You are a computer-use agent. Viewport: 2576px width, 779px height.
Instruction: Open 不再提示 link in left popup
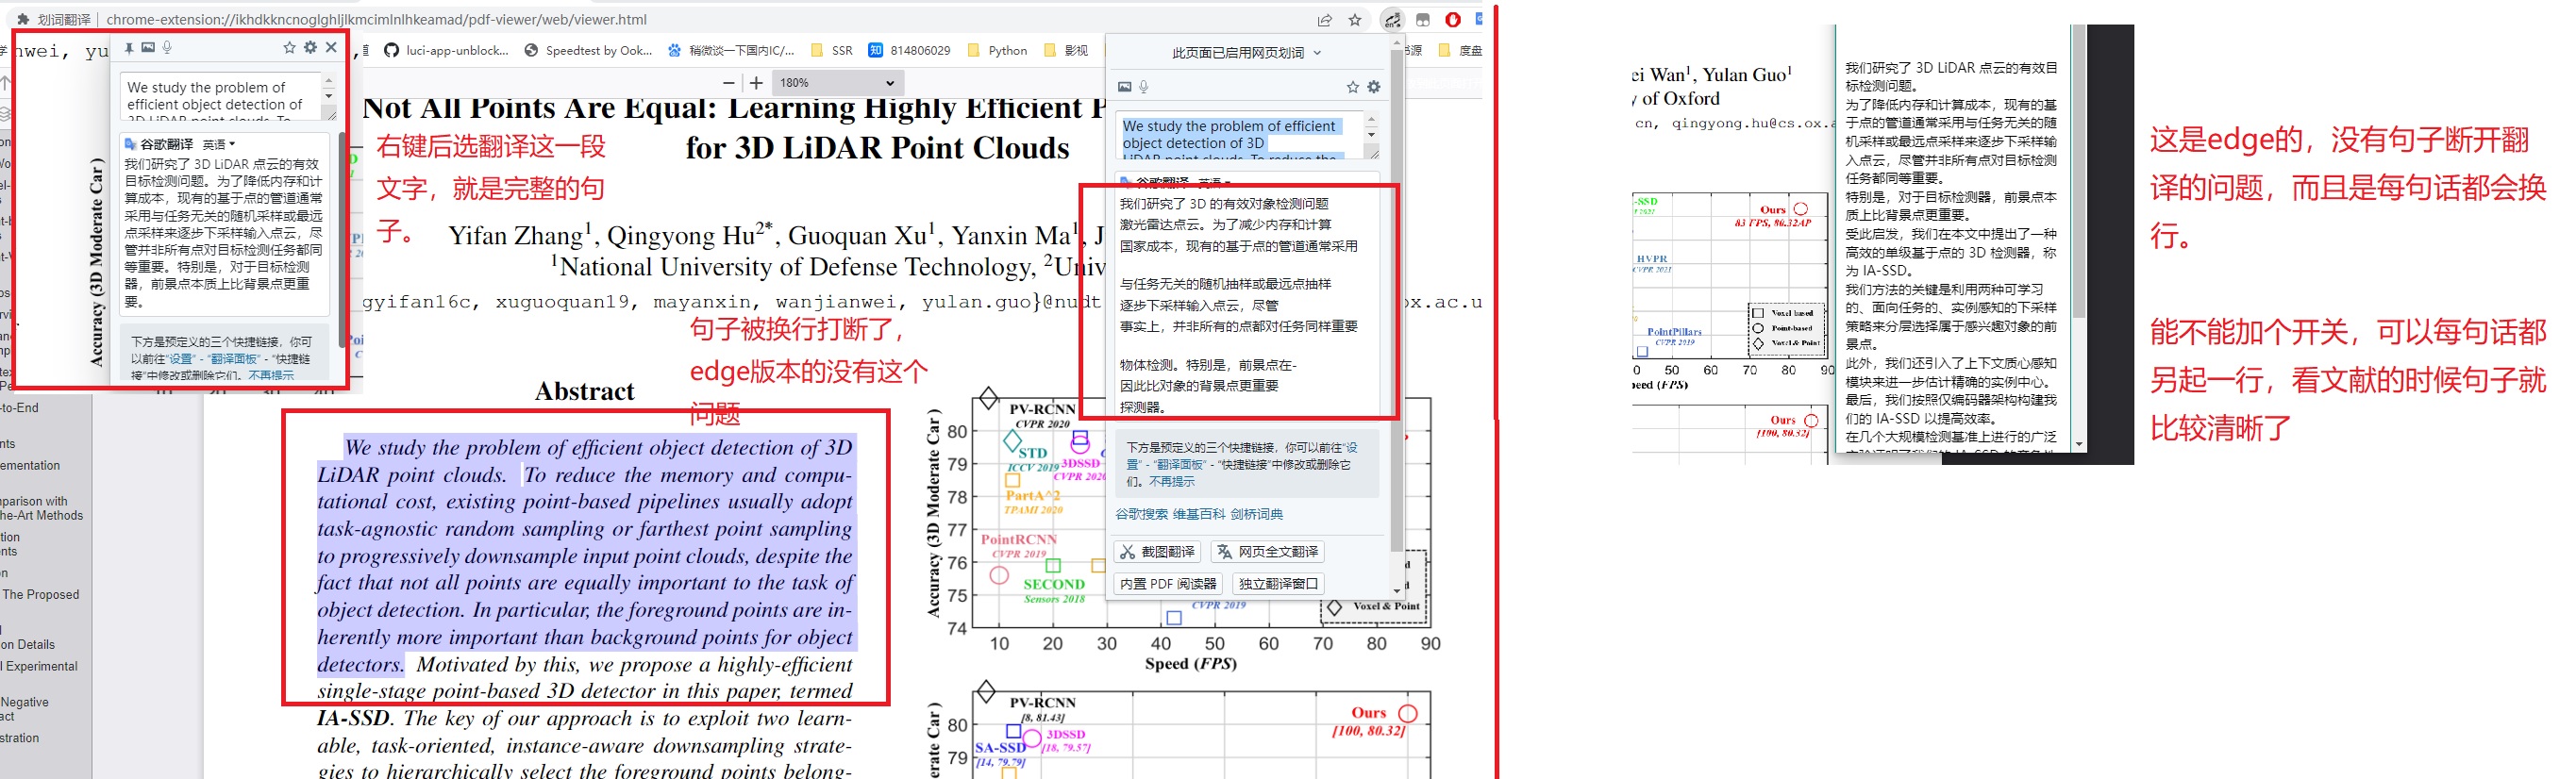[x=271, y=375]
